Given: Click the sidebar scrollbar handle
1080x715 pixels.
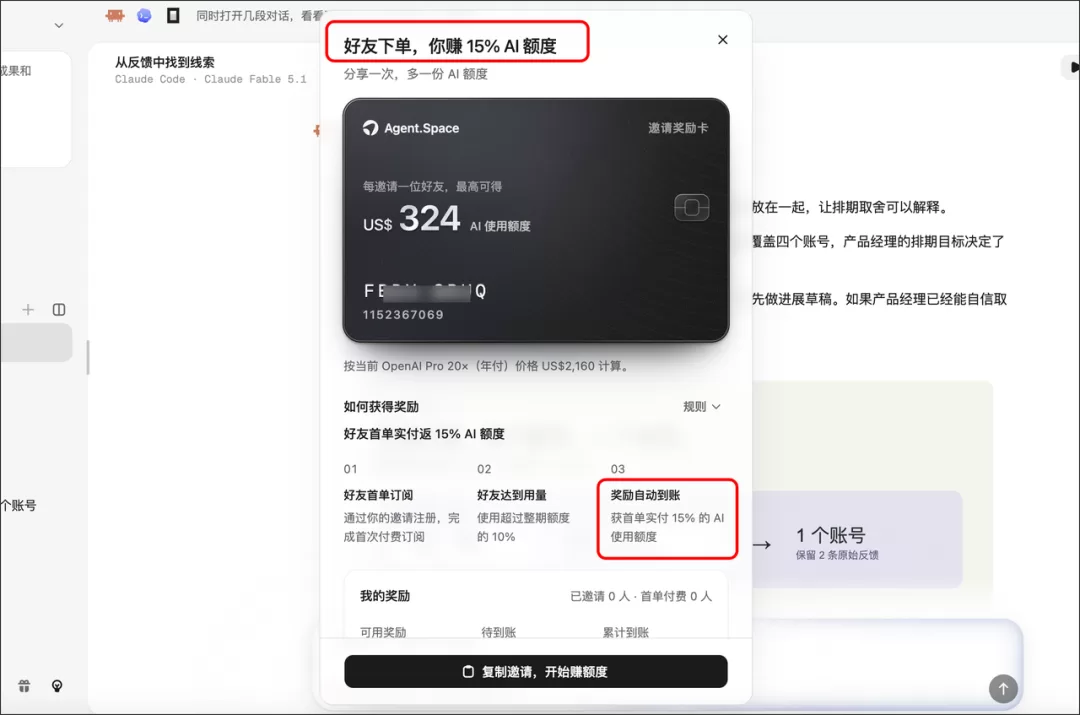Looking at the screenshot, I should coord(88,358).
